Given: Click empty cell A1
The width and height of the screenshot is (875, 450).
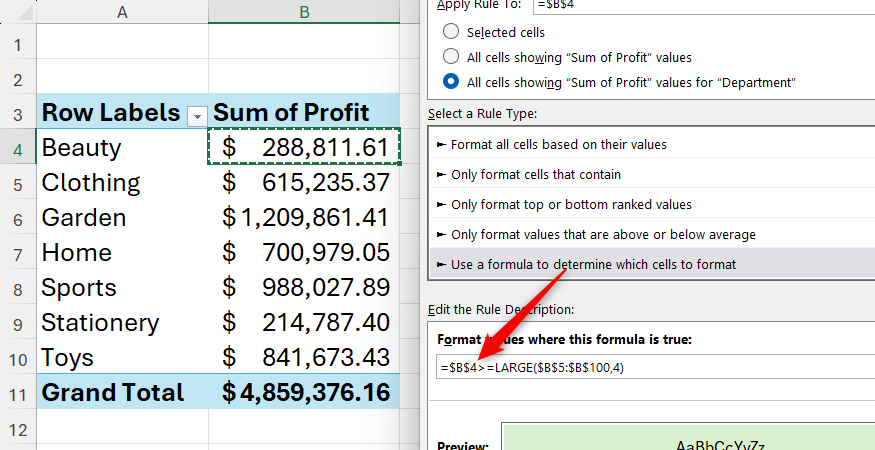Looking at the screenshot, I should coord(122,41).
